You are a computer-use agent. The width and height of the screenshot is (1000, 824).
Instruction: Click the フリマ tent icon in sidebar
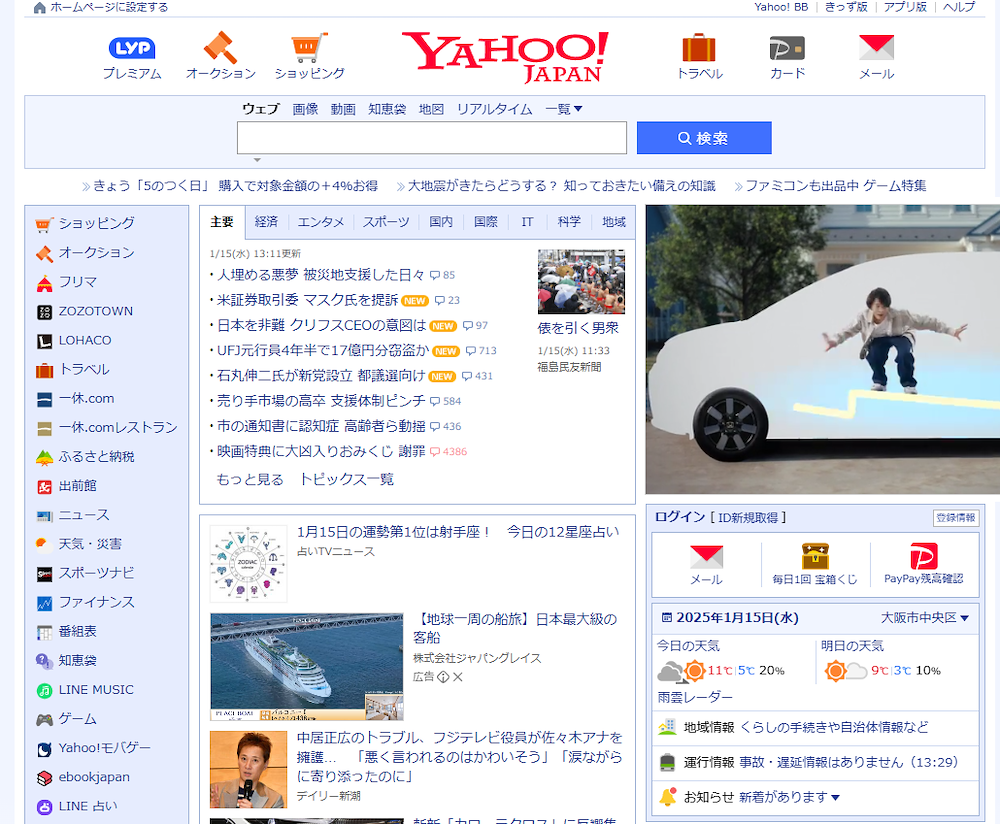44,283
